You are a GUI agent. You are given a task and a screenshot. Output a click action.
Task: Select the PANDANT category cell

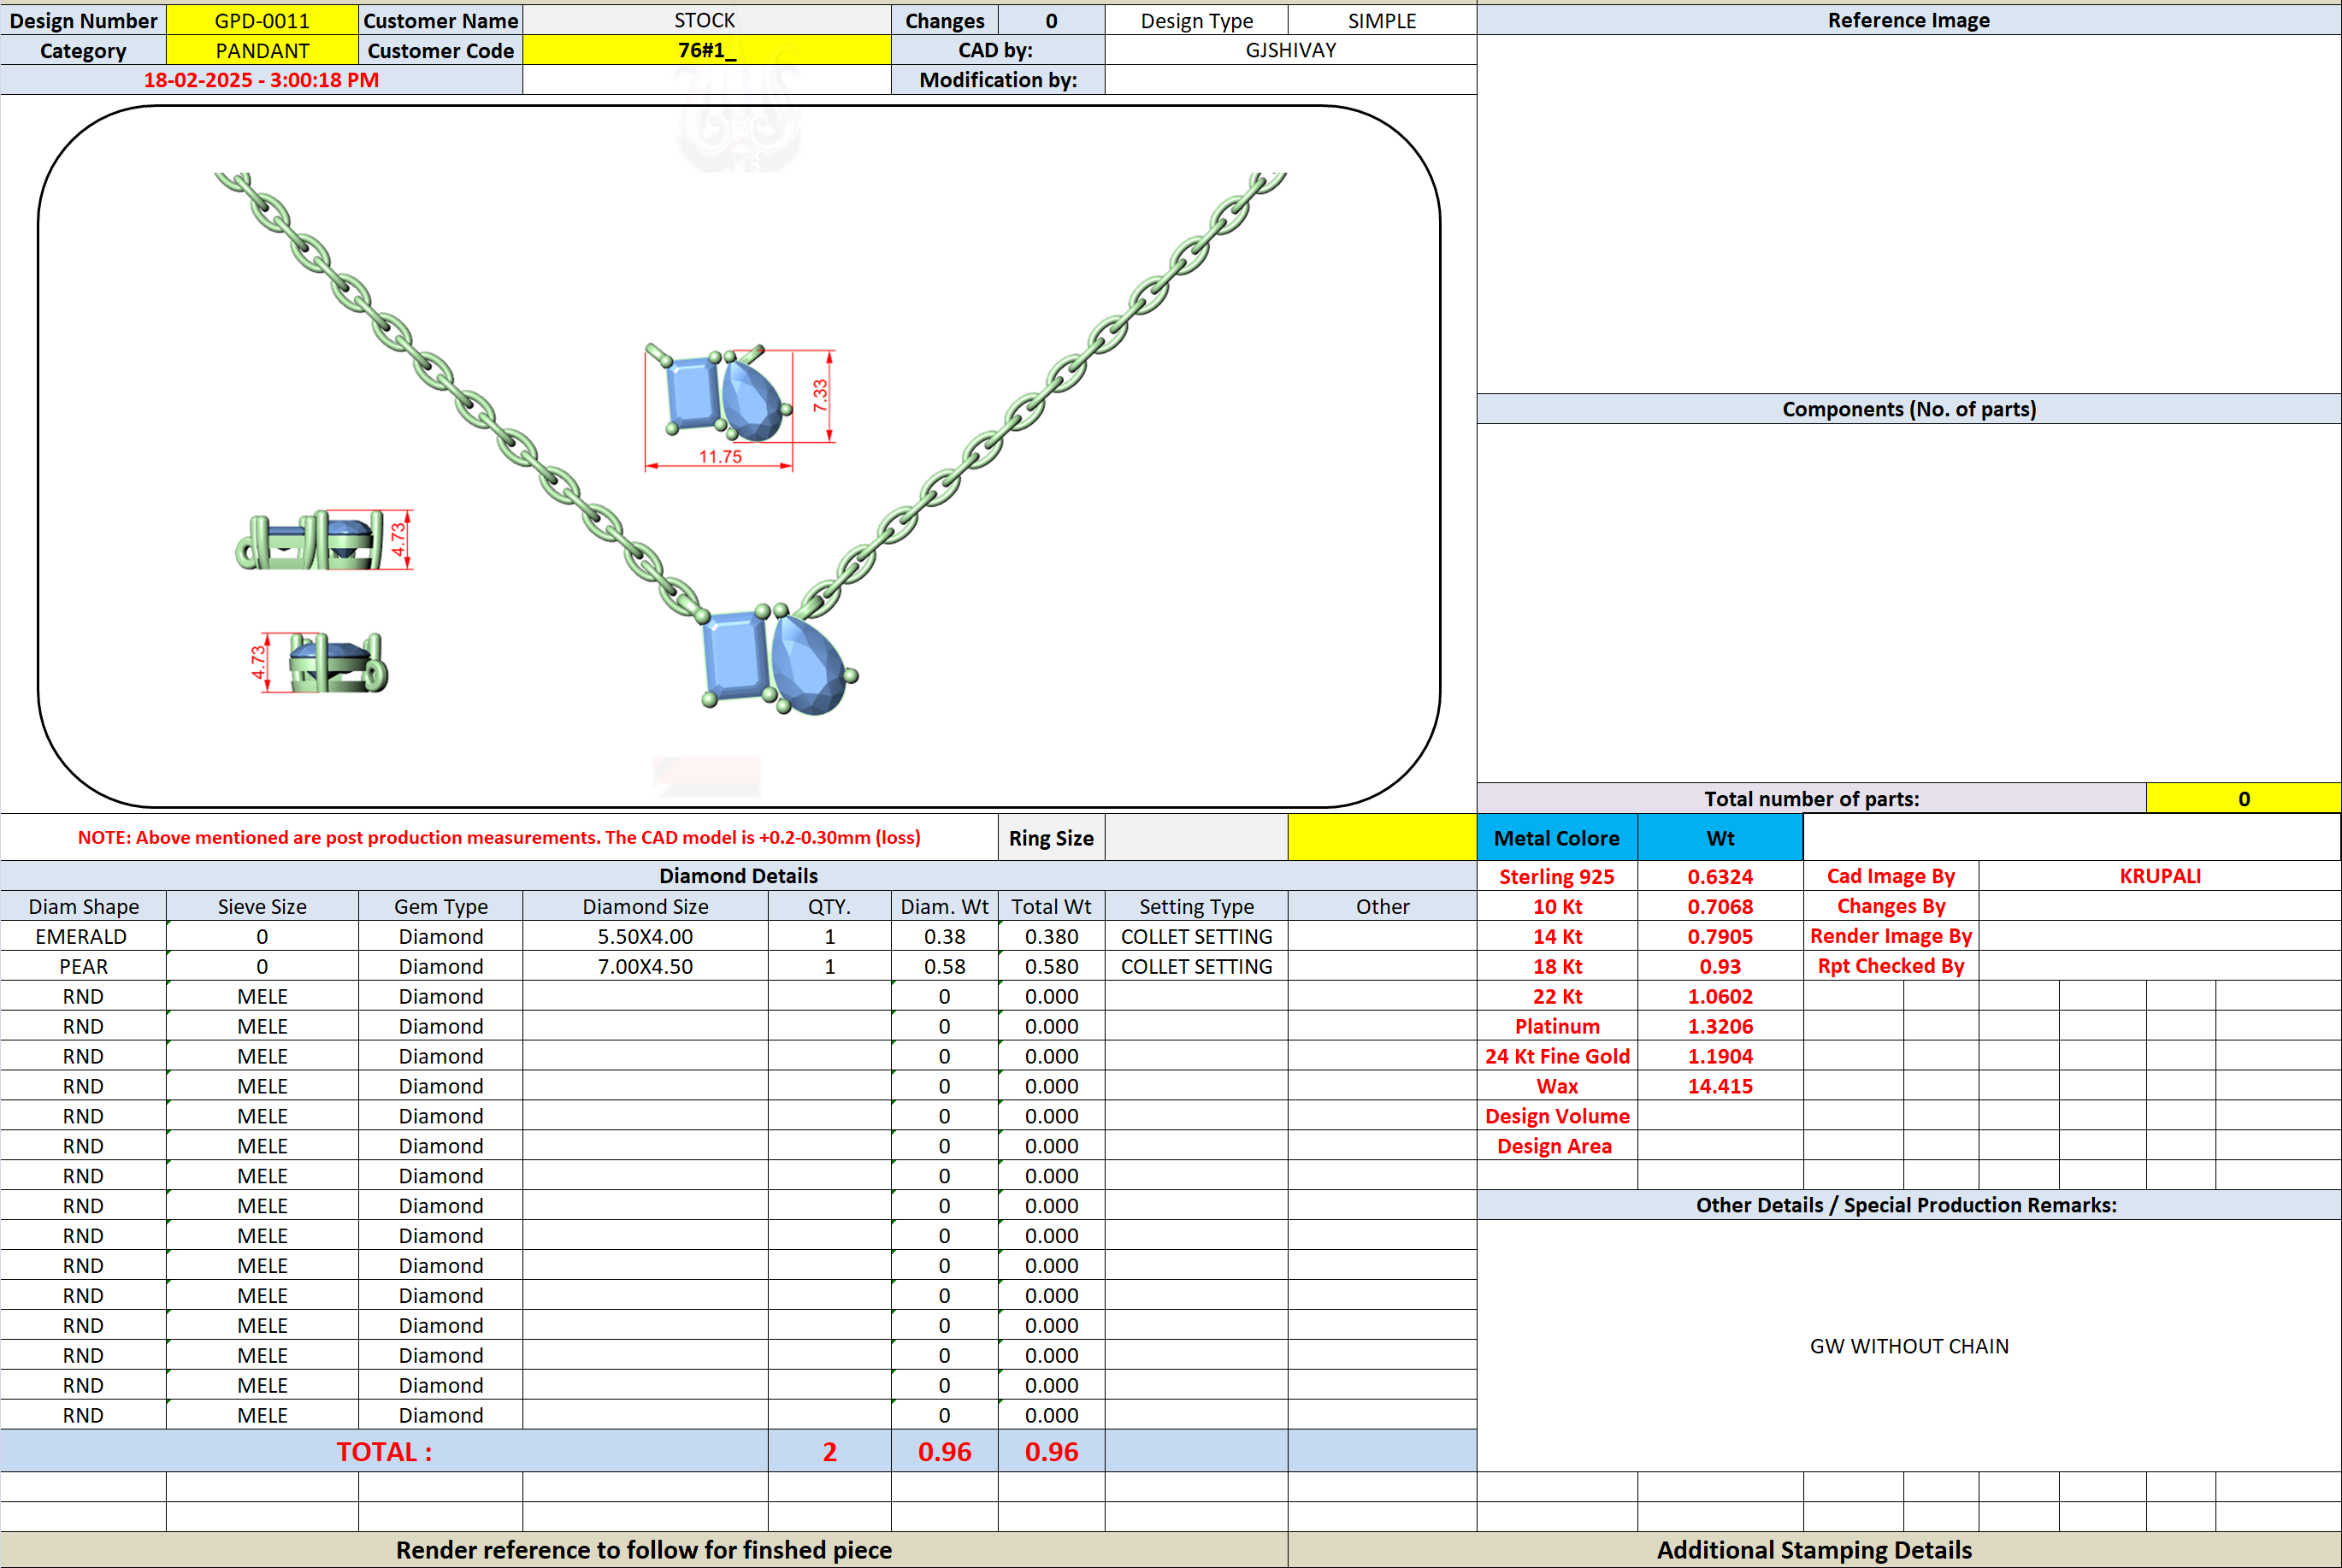pyautogui.click(x=262, y=50)
